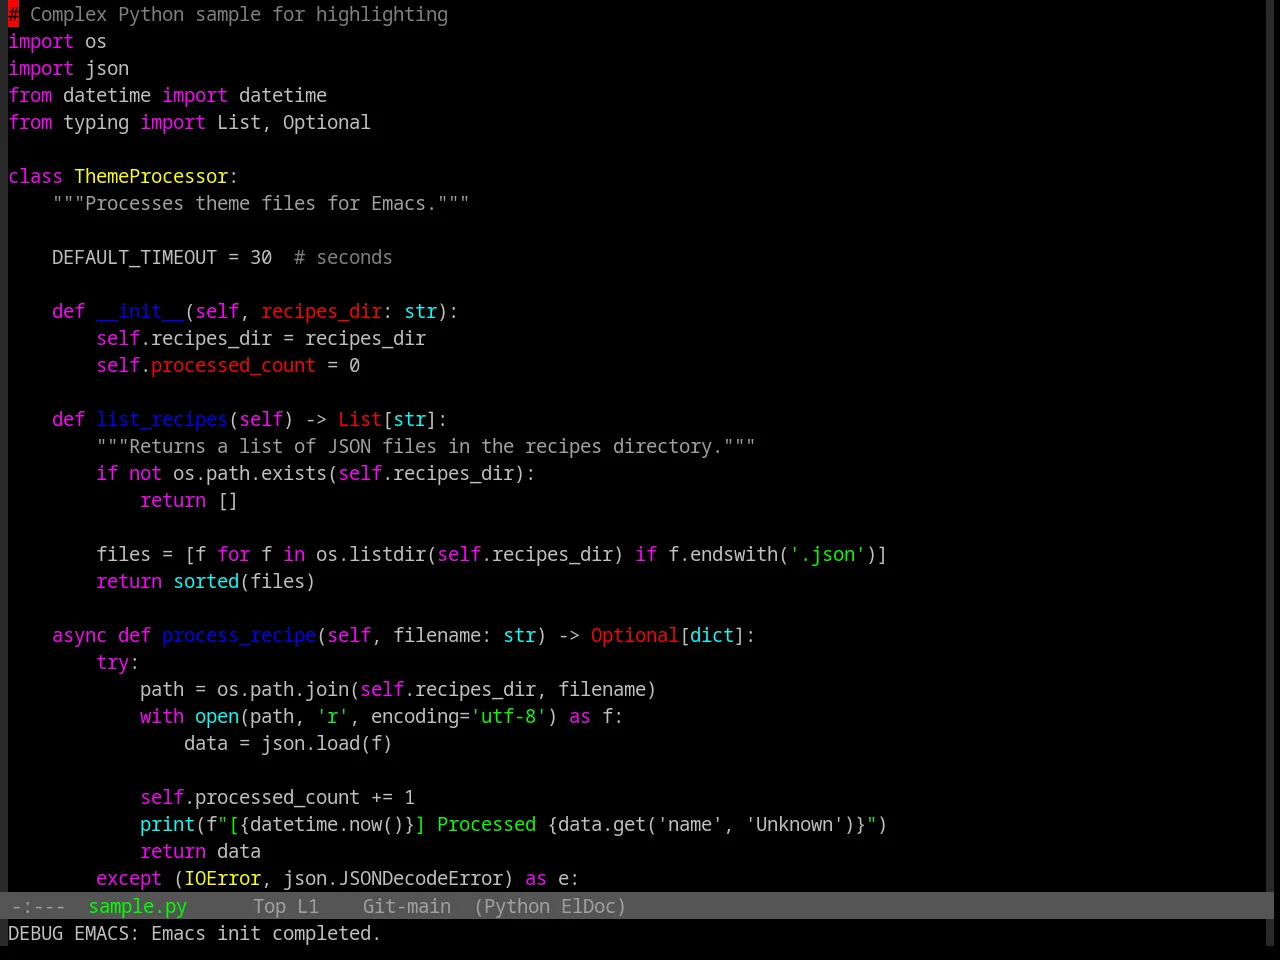
Task: Click the -:--- buffer status flags
Action: [38, 906]
